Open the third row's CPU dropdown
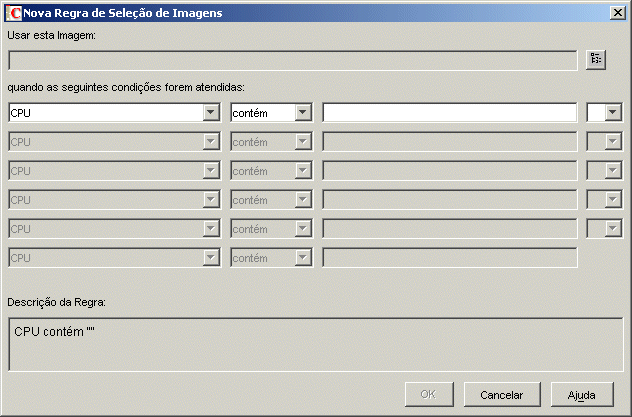 (x=211, y=171)
